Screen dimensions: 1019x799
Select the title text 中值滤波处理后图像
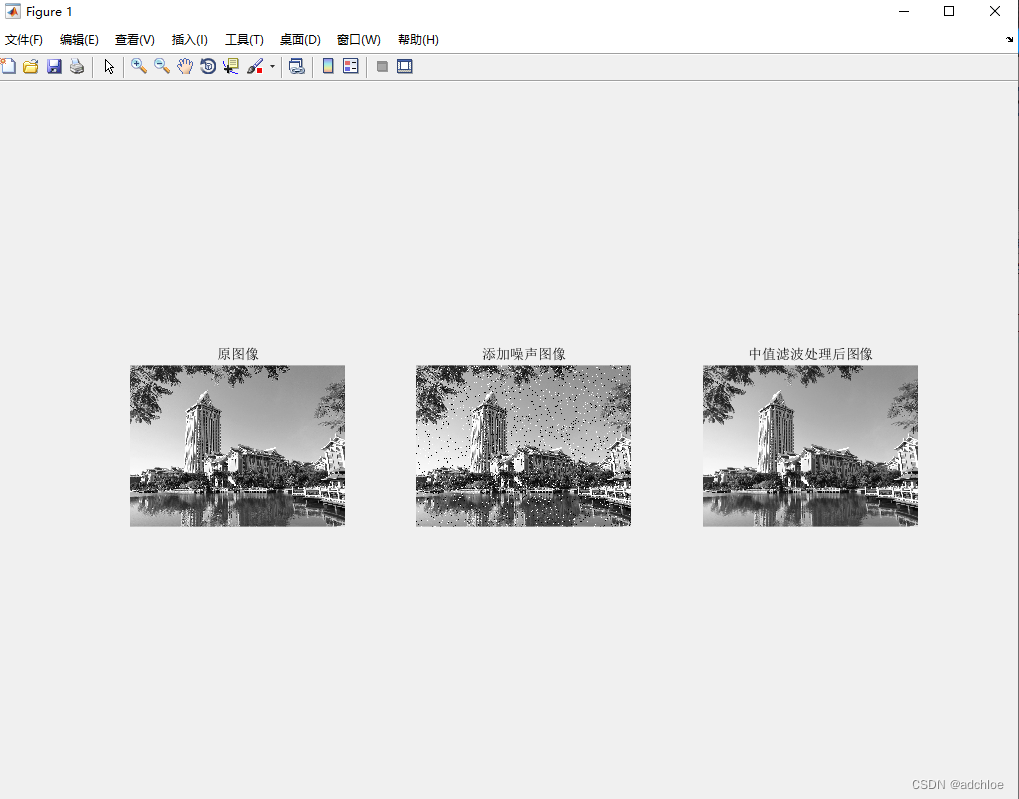coord(810,354)
